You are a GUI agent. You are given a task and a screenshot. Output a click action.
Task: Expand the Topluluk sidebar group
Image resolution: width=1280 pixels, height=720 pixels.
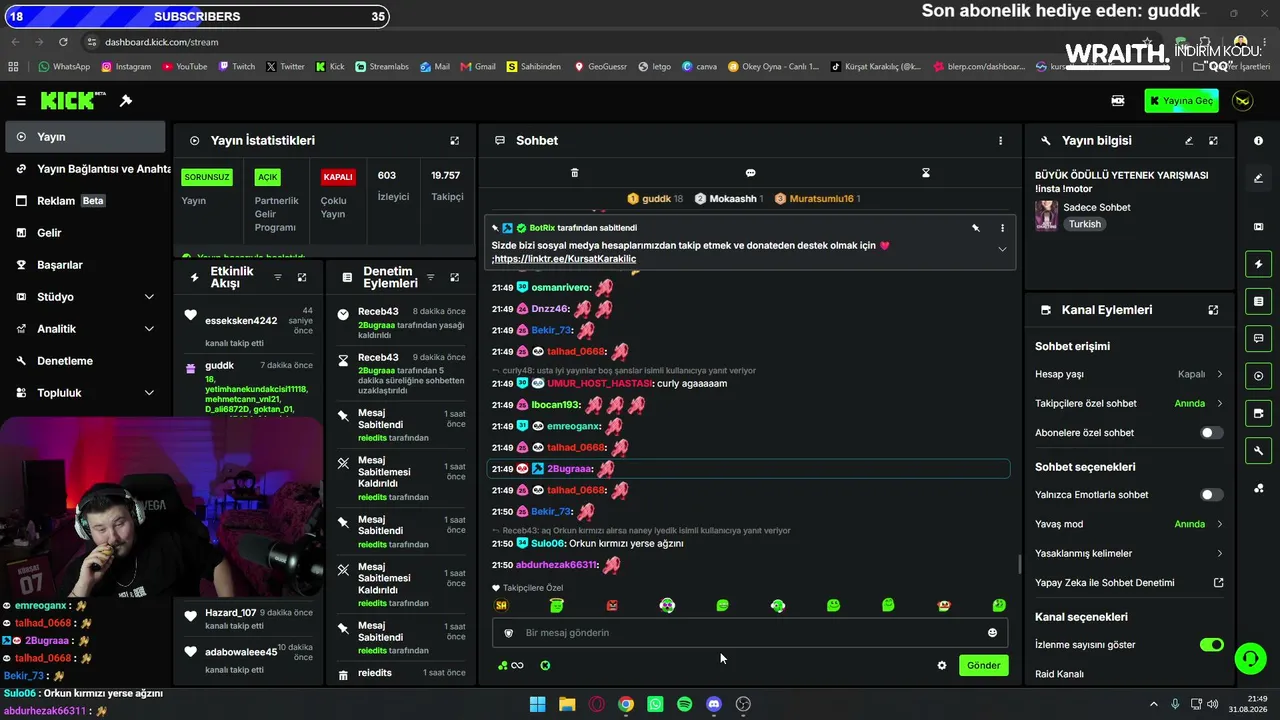[x=85, y=393]
